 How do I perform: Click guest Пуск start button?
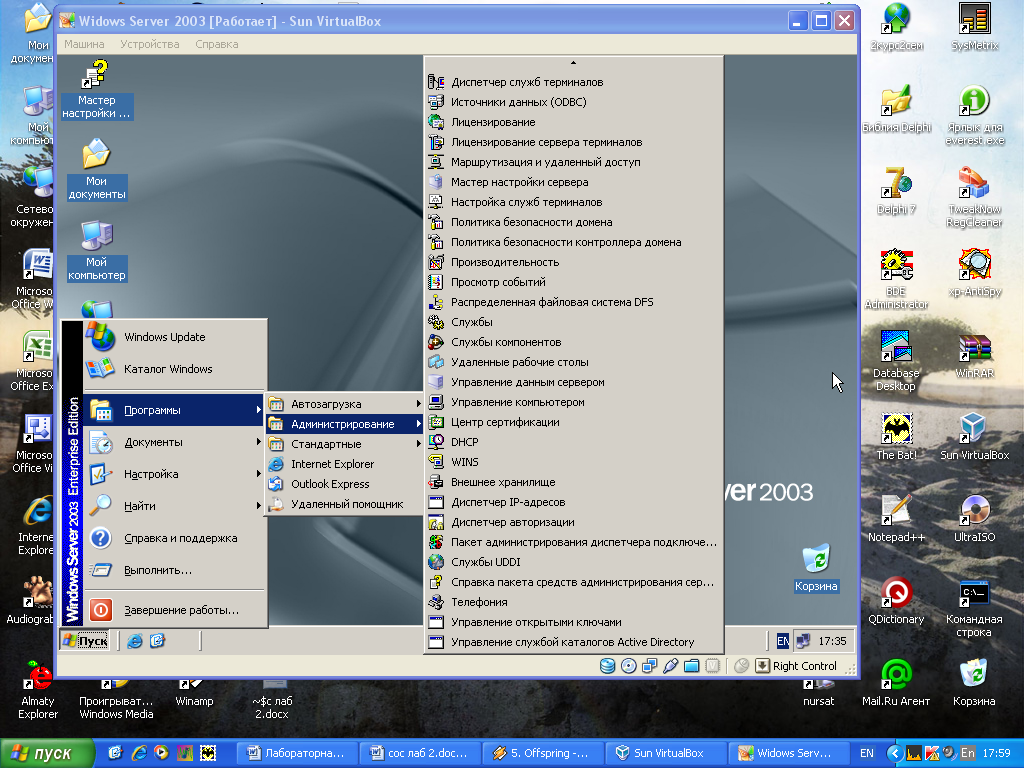(85, 641)
